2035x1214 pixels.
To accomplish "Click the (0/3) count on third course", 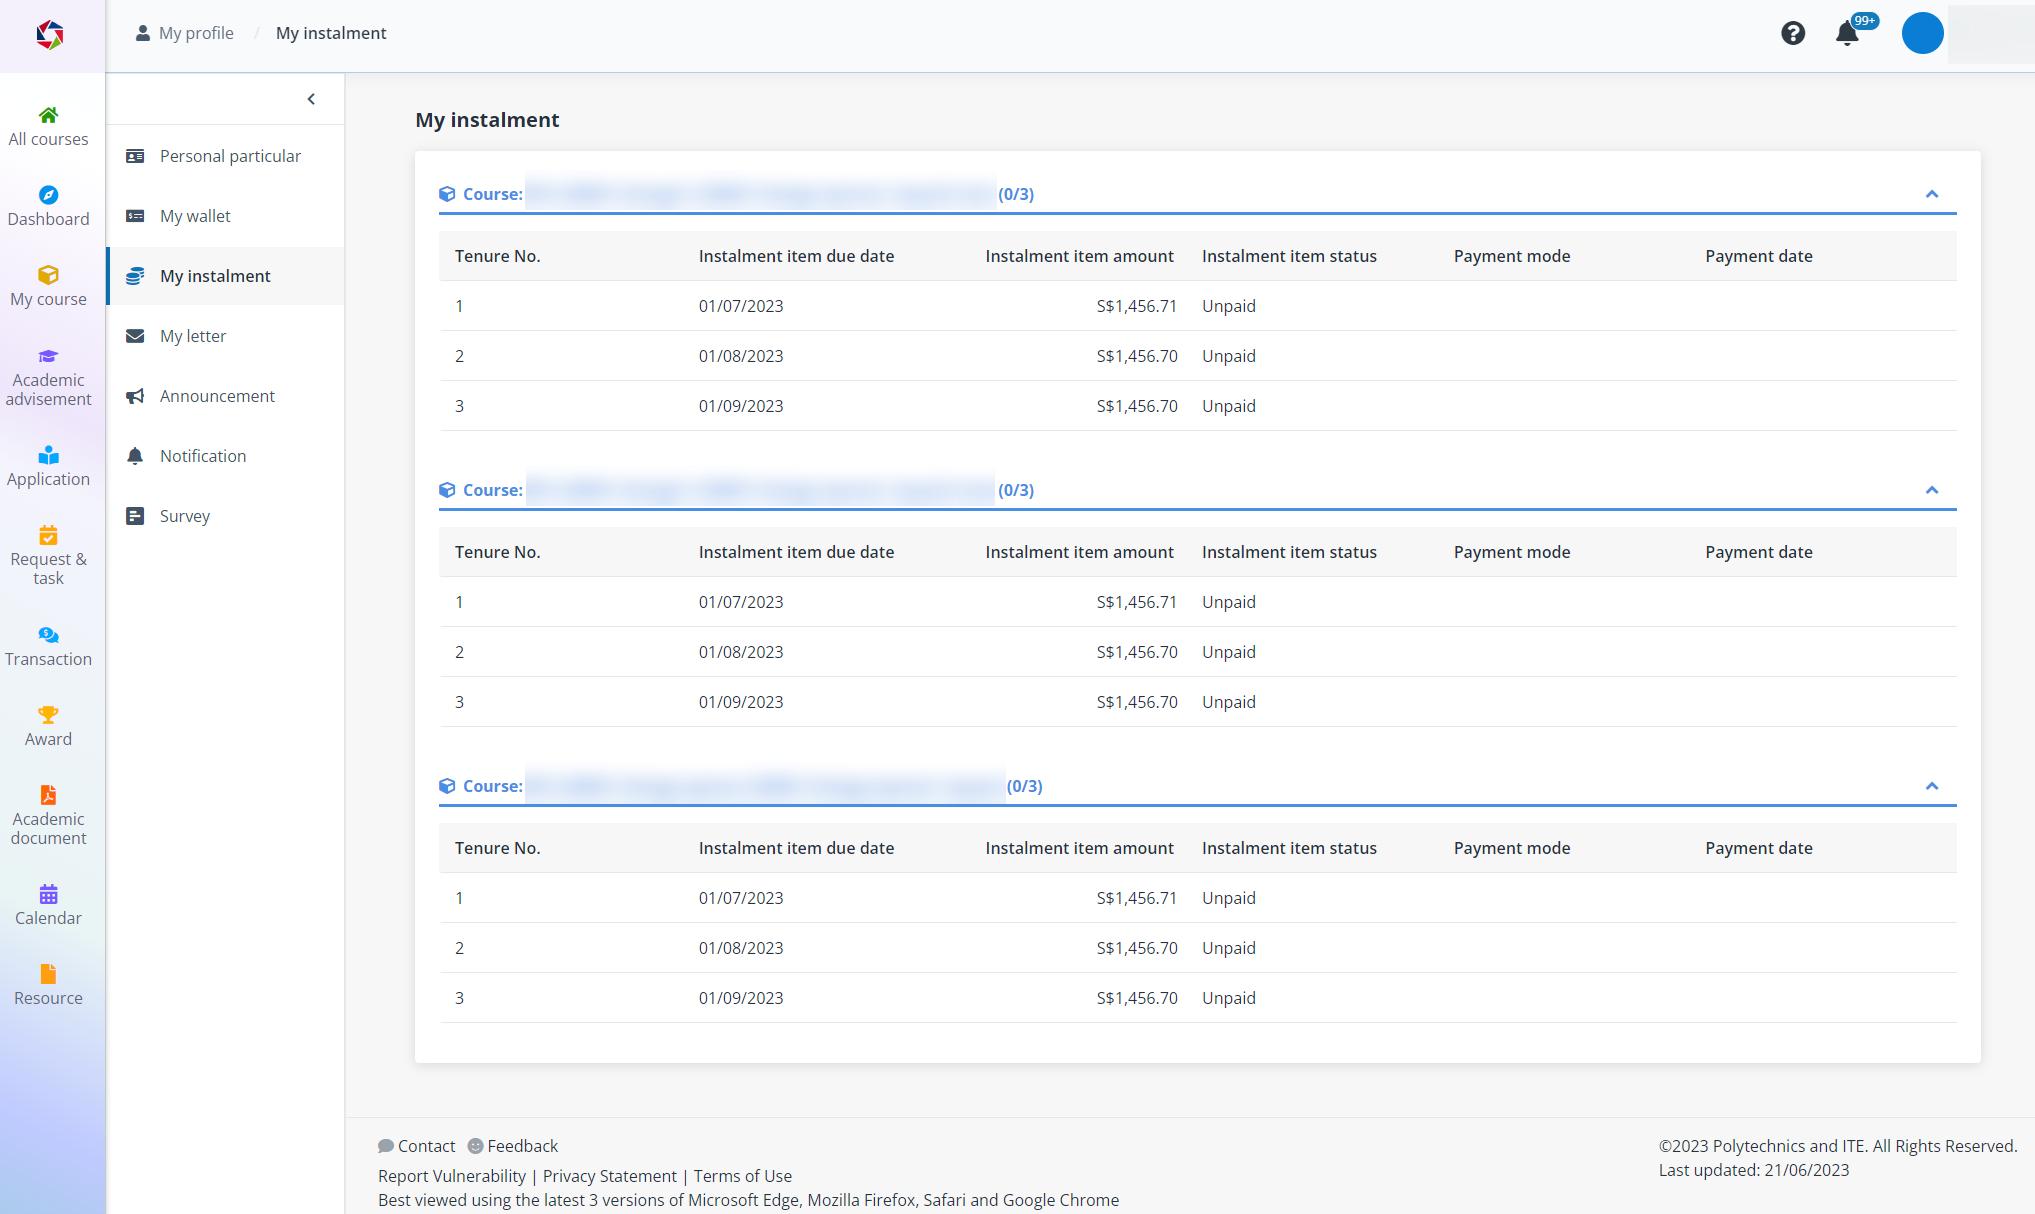I will (x=1024, y=786).
